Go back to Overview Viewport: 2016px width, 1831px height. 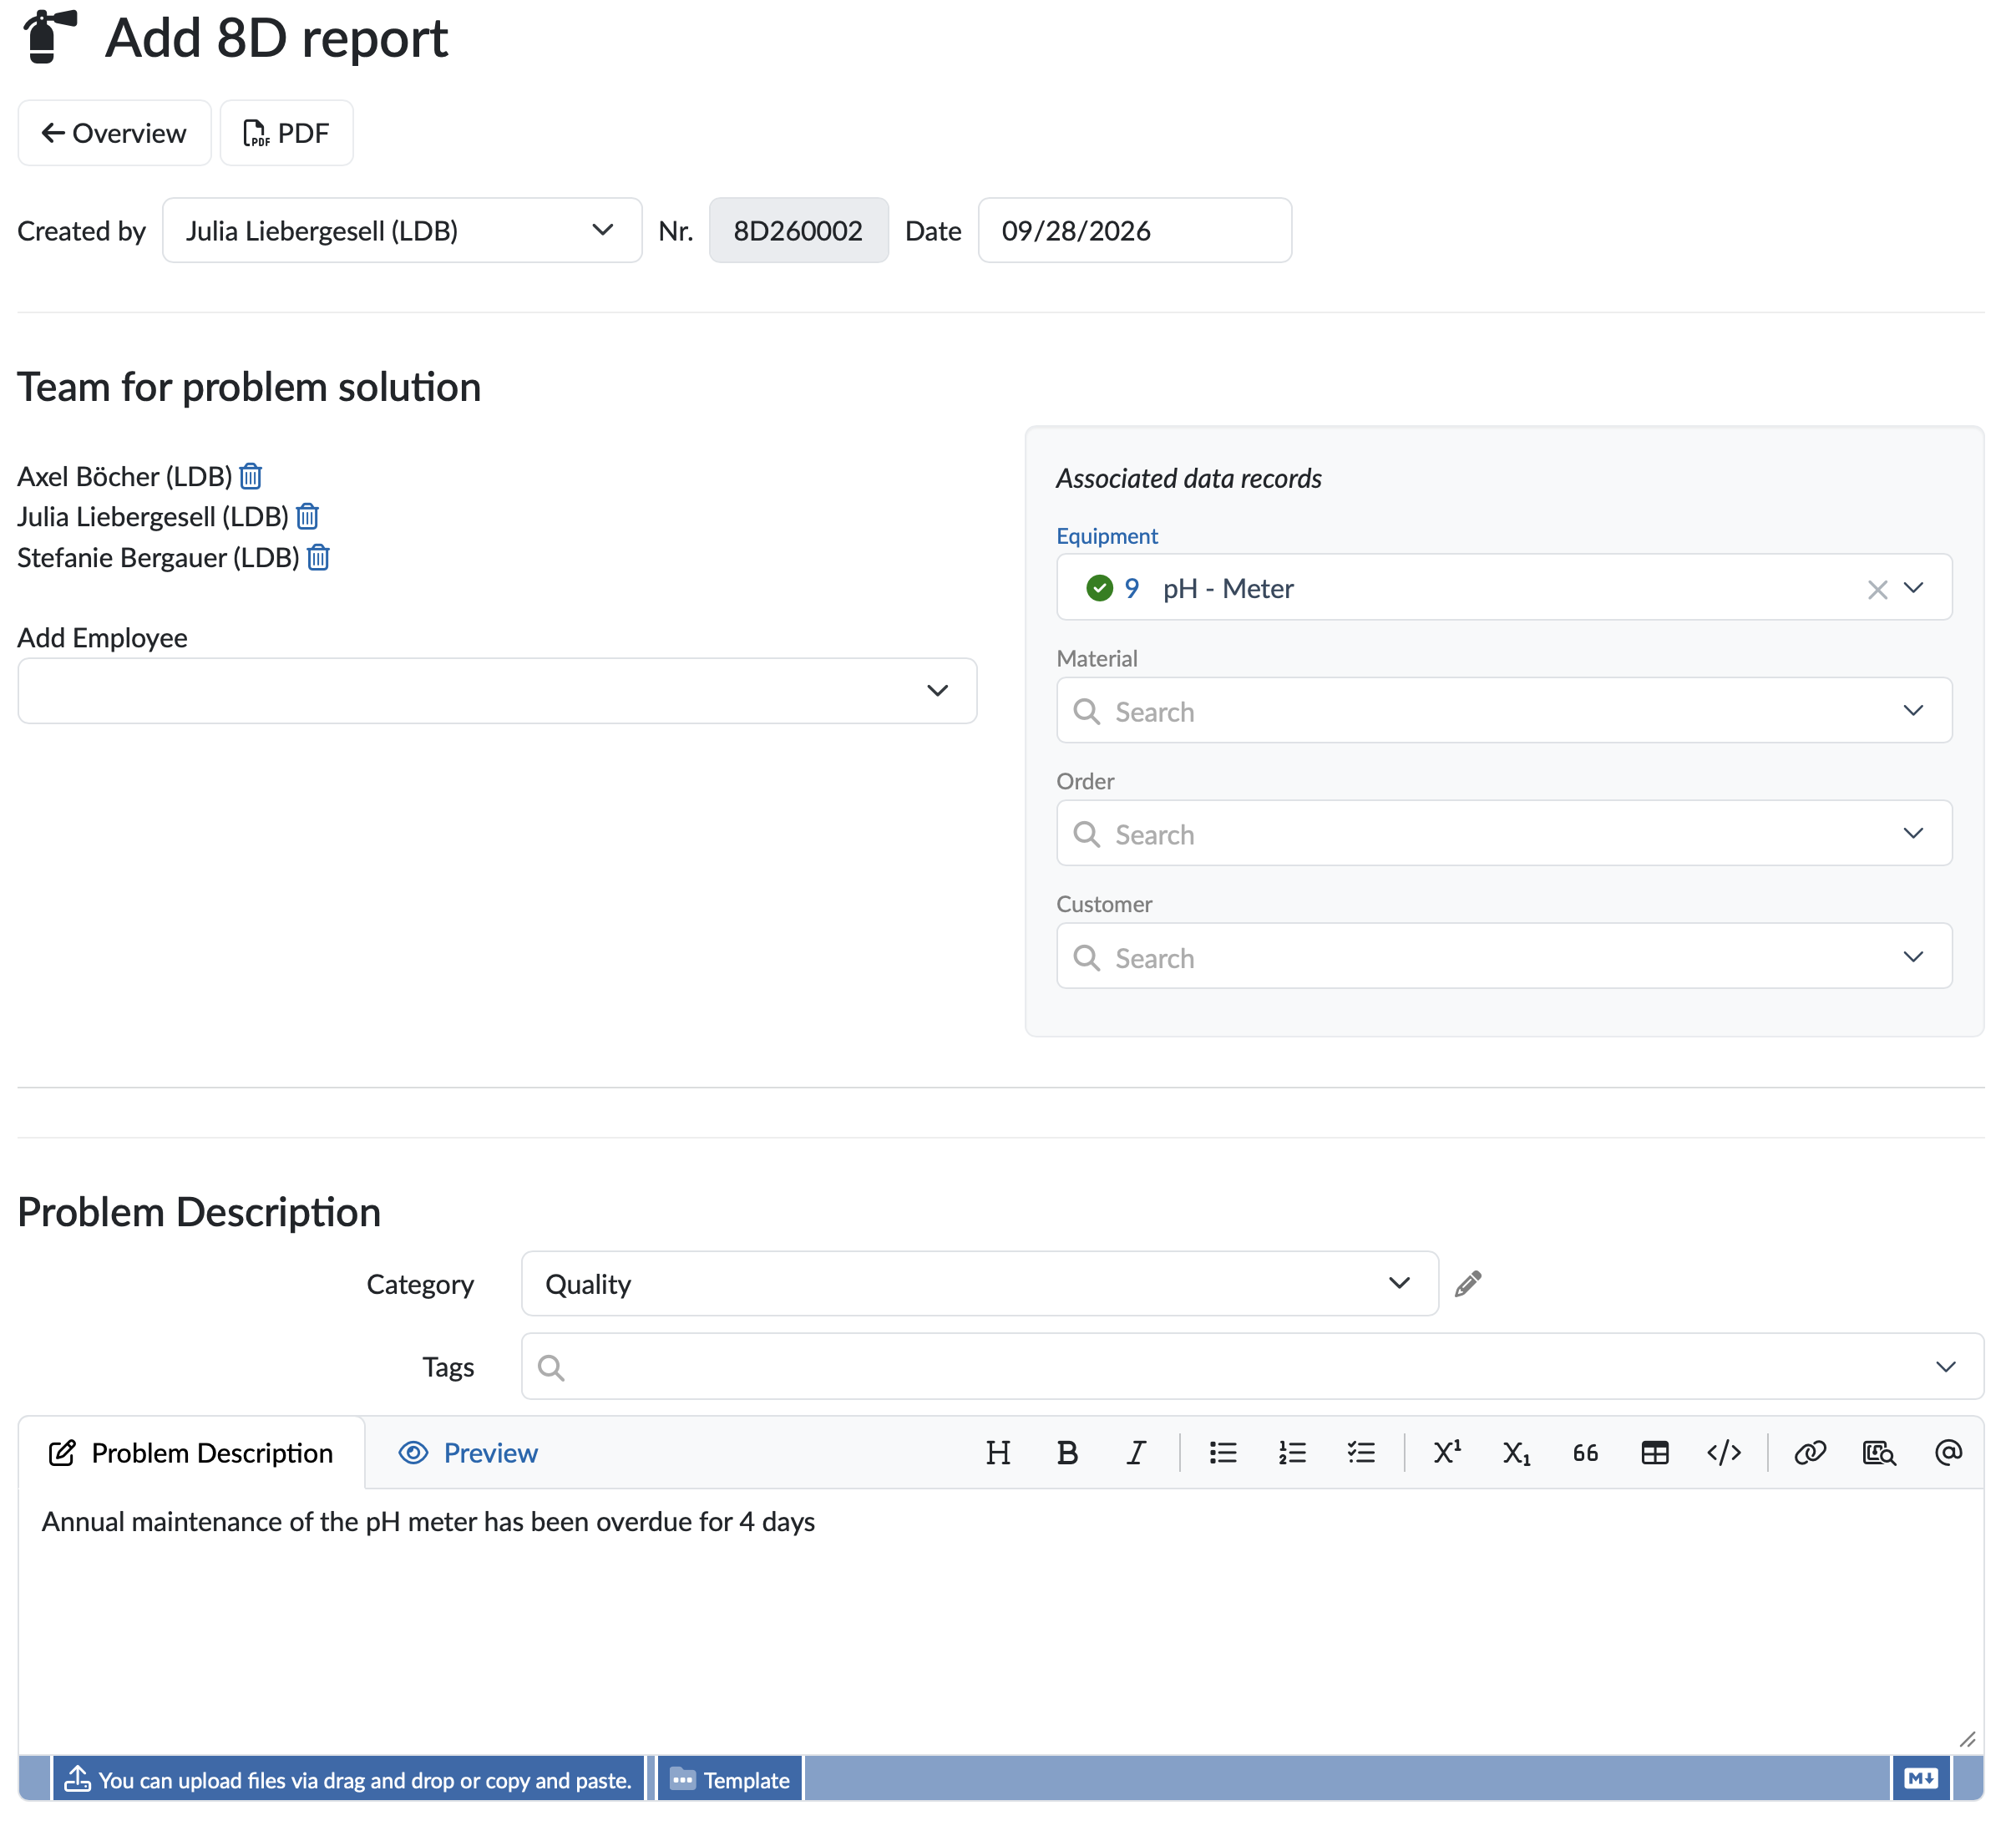115,133
